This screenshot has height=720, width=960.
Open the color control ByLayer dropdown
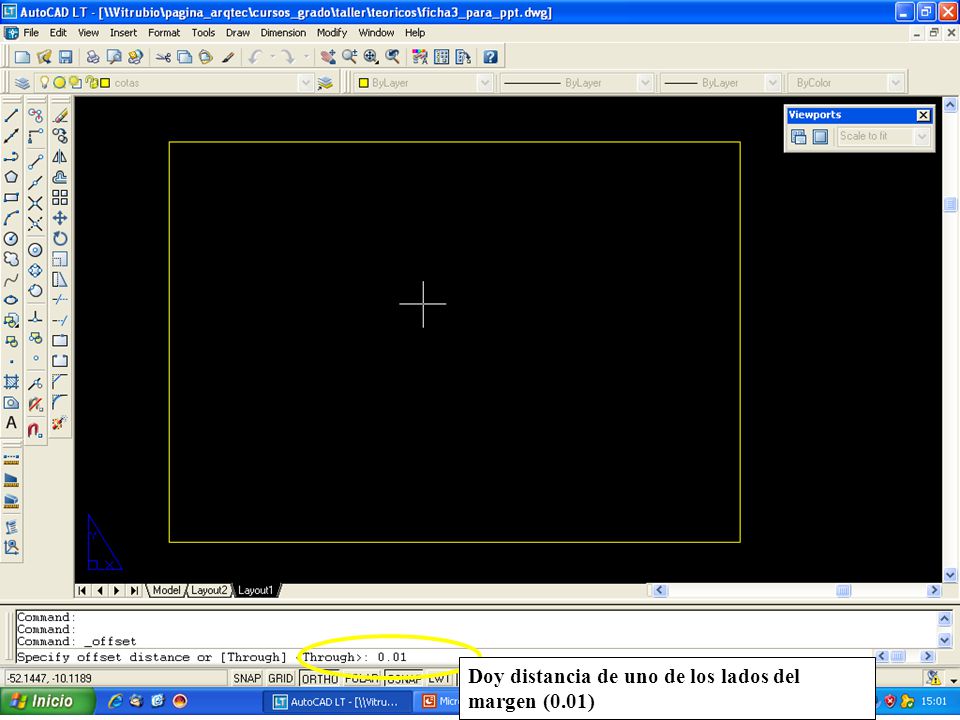click(x=484, y=83)
